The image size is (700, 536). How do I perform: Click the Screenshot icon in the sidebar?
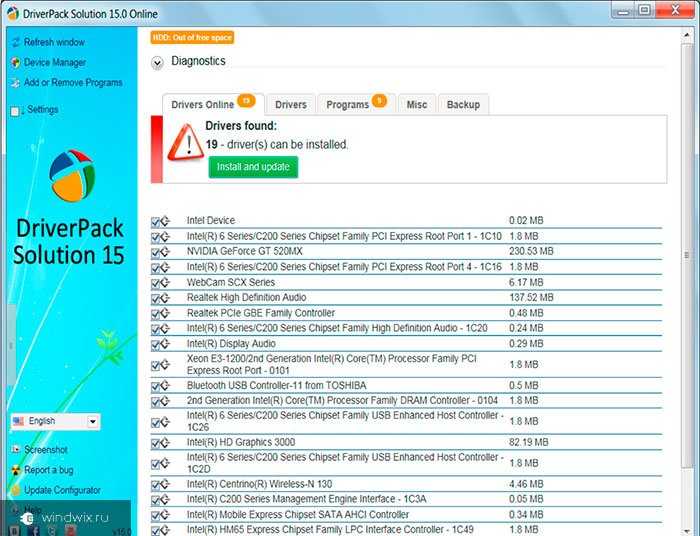coord(16,449)
